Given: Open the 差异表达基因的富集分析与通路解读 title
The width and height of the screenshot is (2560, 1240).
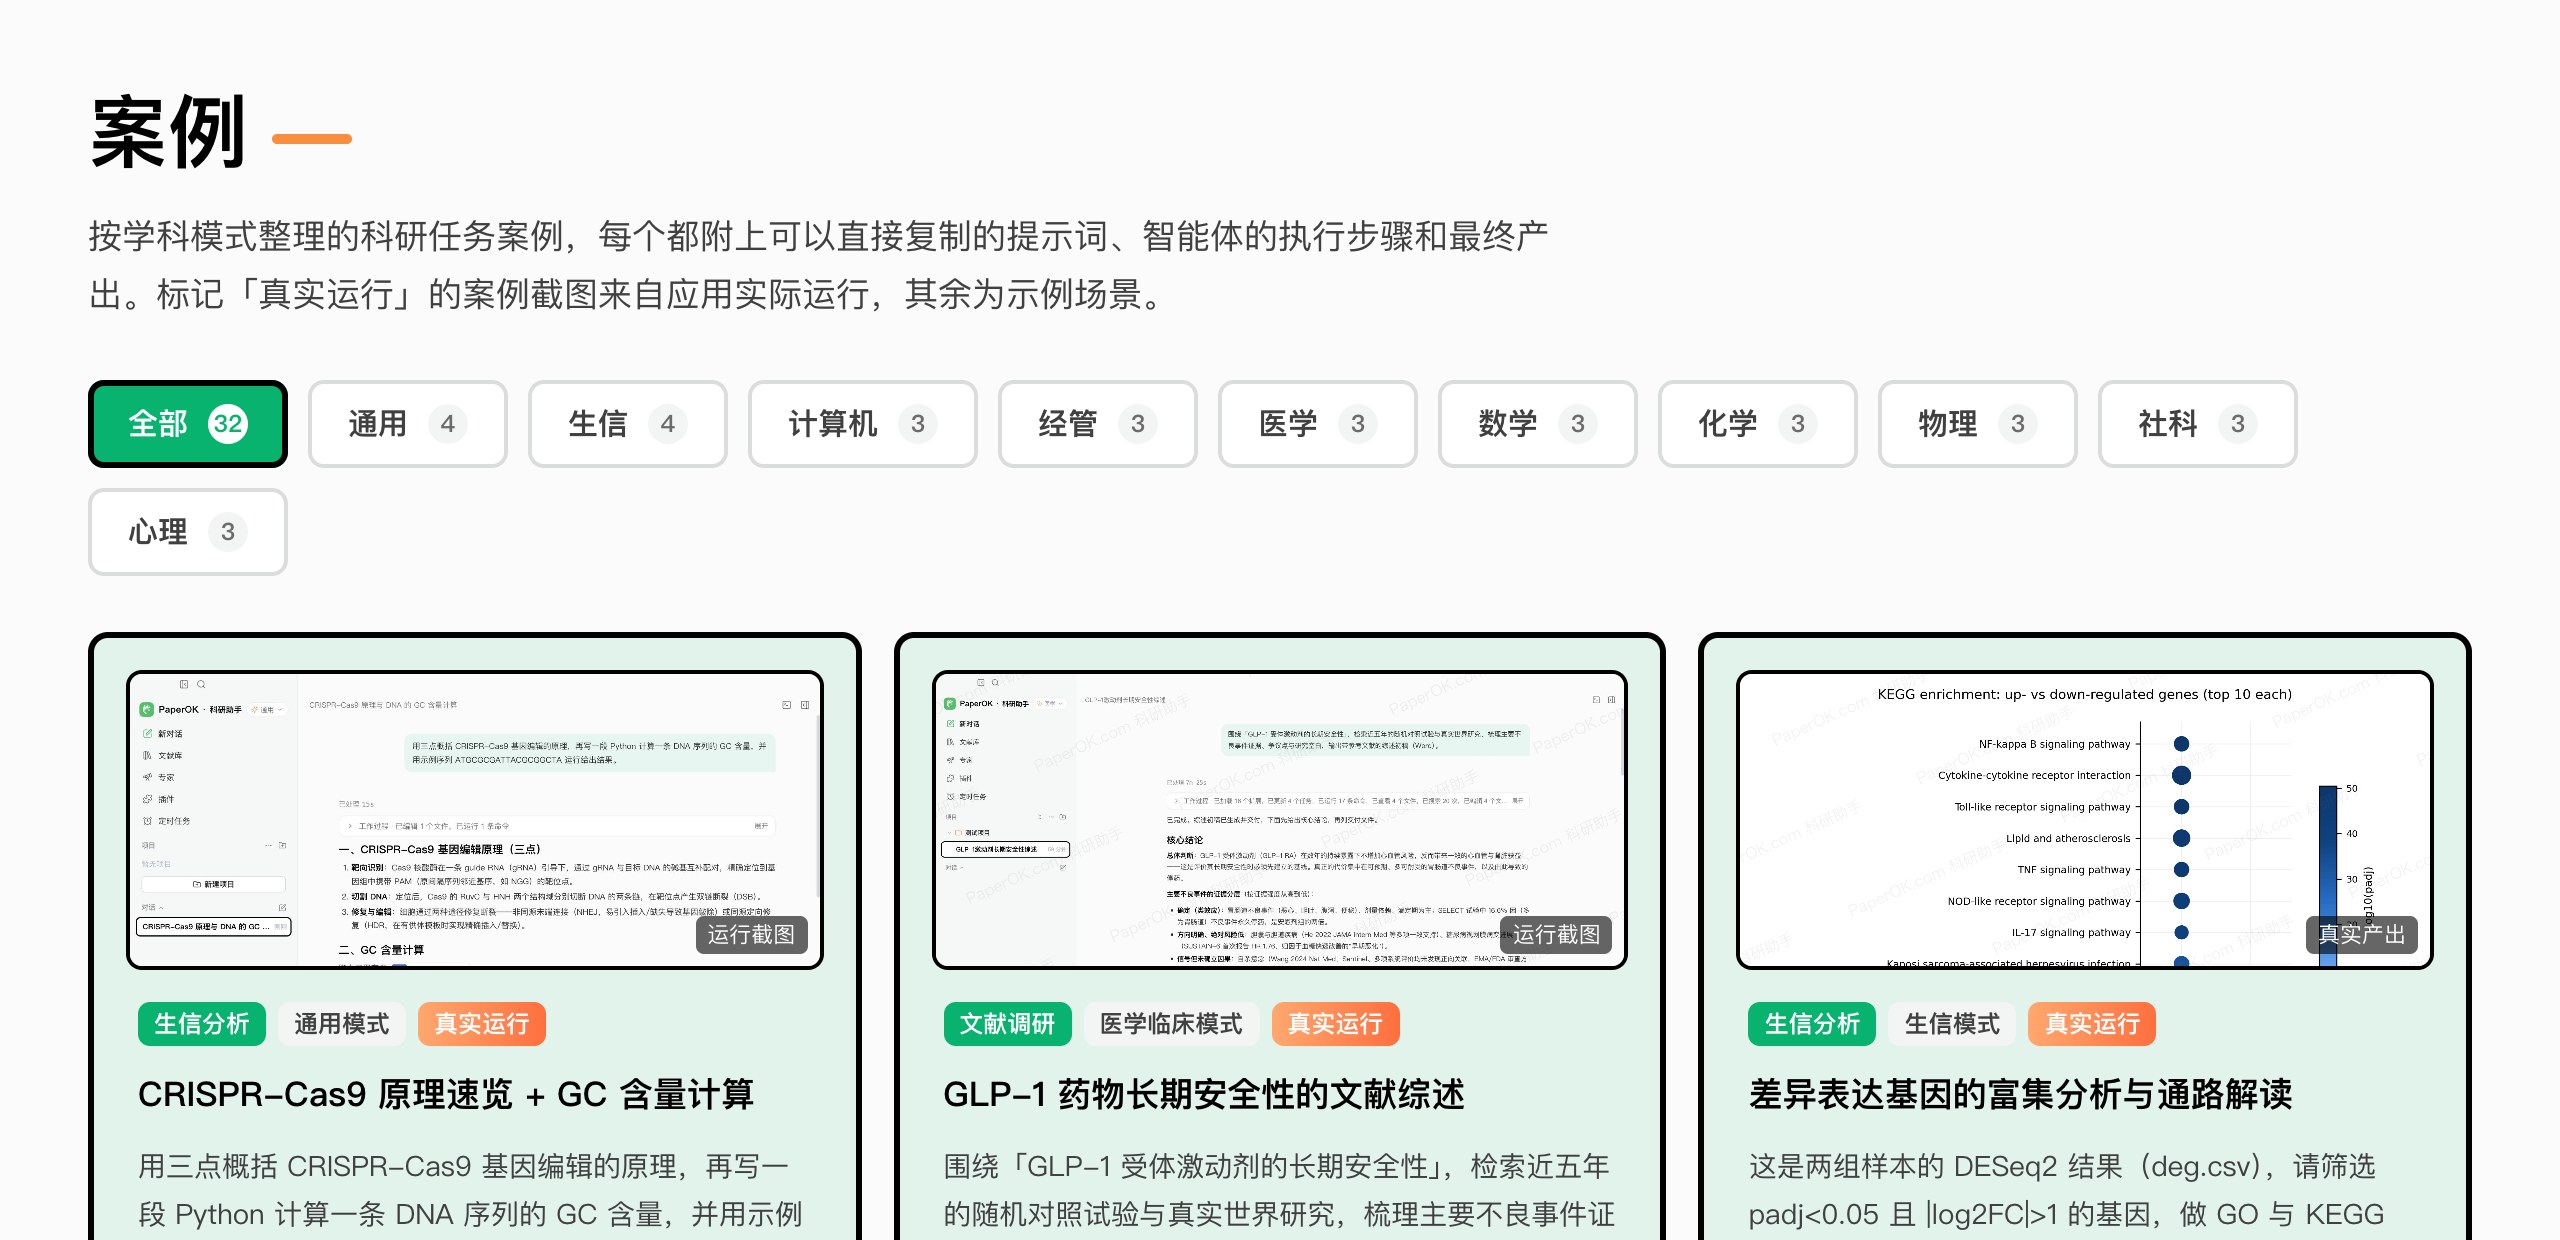Looking at the screenshot, I should [x=2020, y=1095].
